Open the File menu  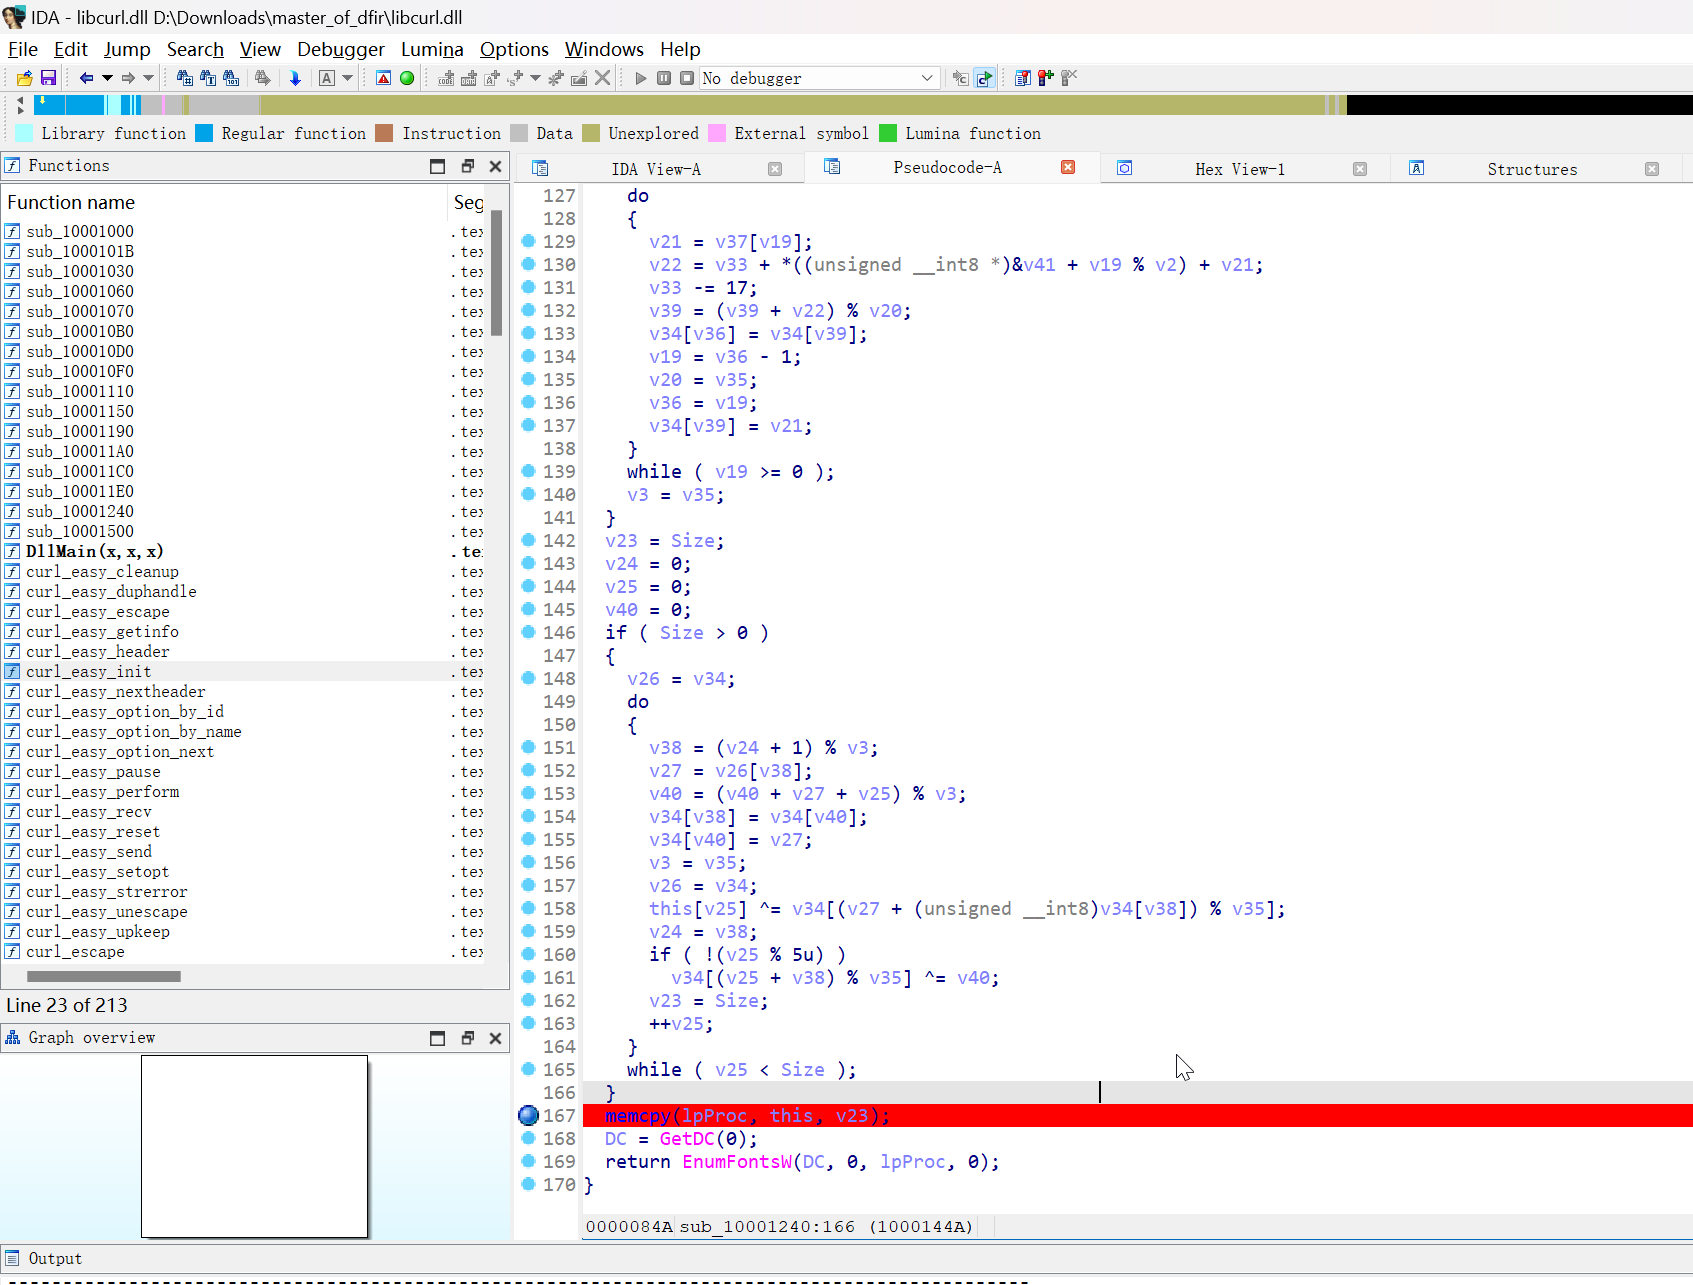tap(23, 49)
